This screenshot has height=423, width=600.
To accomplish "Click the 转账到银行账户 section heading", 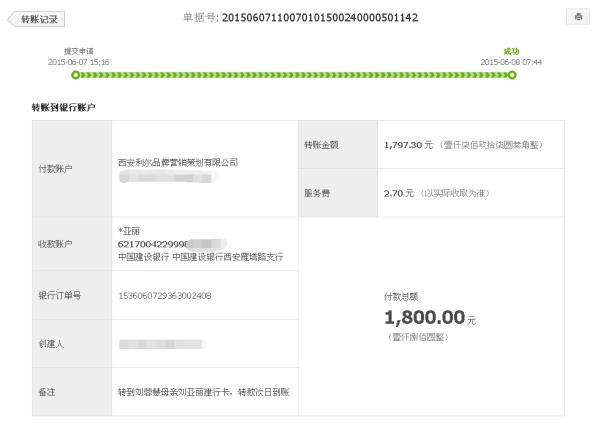I will click(64, 107).
